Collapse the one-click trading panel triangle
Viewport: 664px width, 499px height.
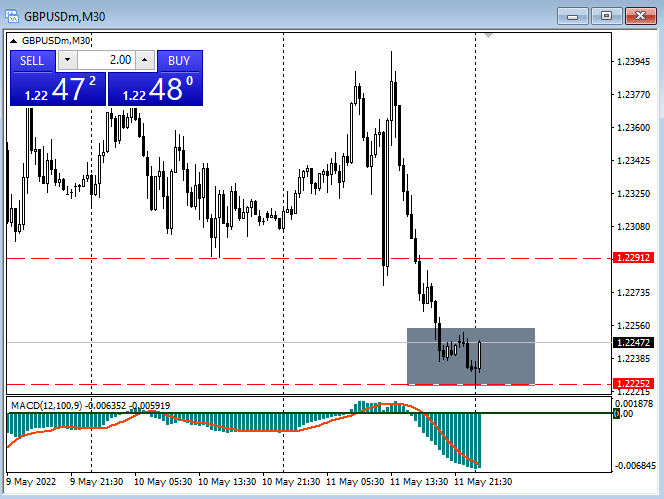click(13, 41)
